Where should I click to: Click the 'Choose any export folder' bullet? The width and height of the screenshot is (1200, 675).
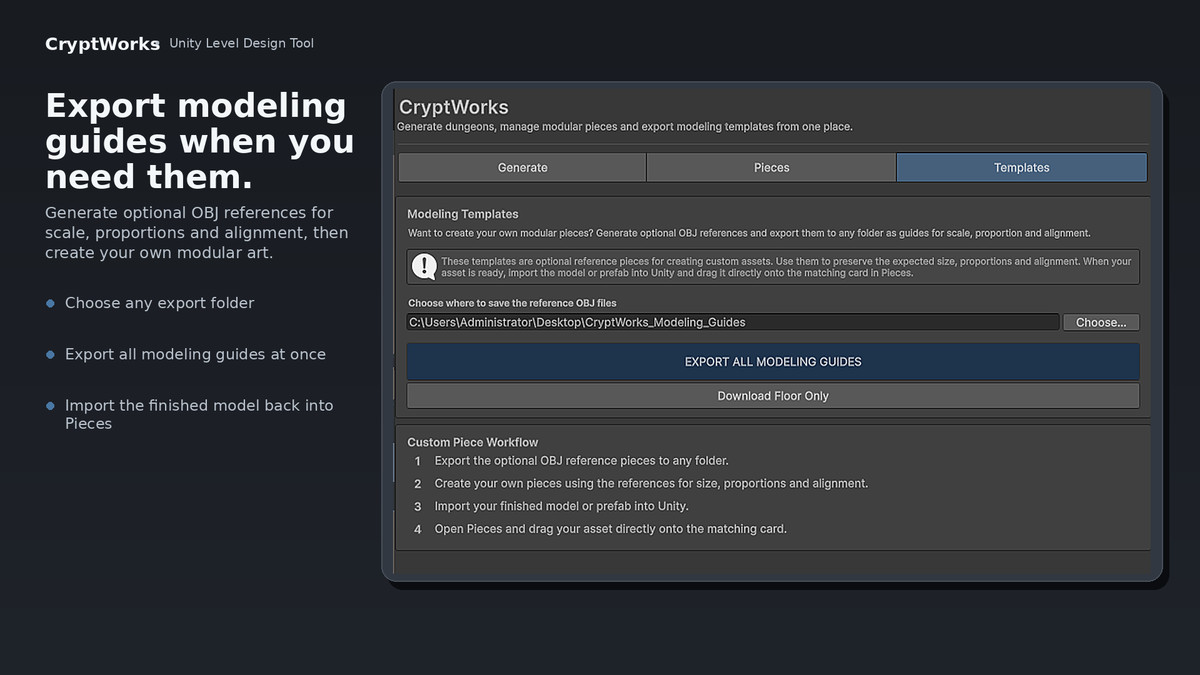click(159, 303)
